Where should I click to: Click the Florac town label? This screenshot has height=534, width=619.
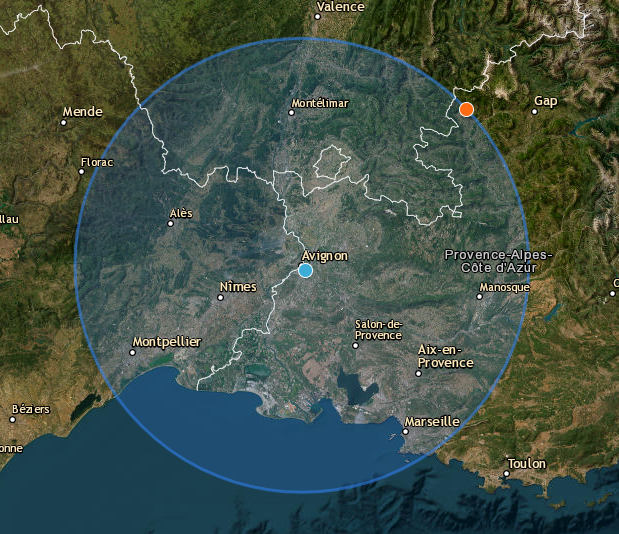[x=97, y=161]
